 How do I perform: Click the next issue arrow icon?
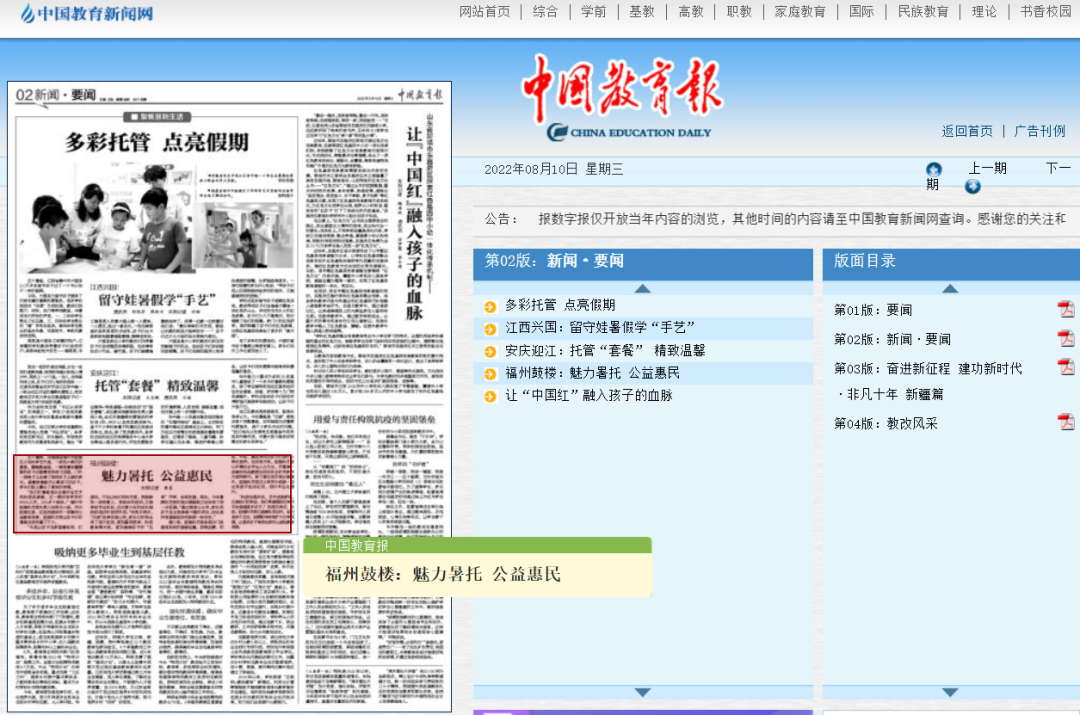(973, 186)
